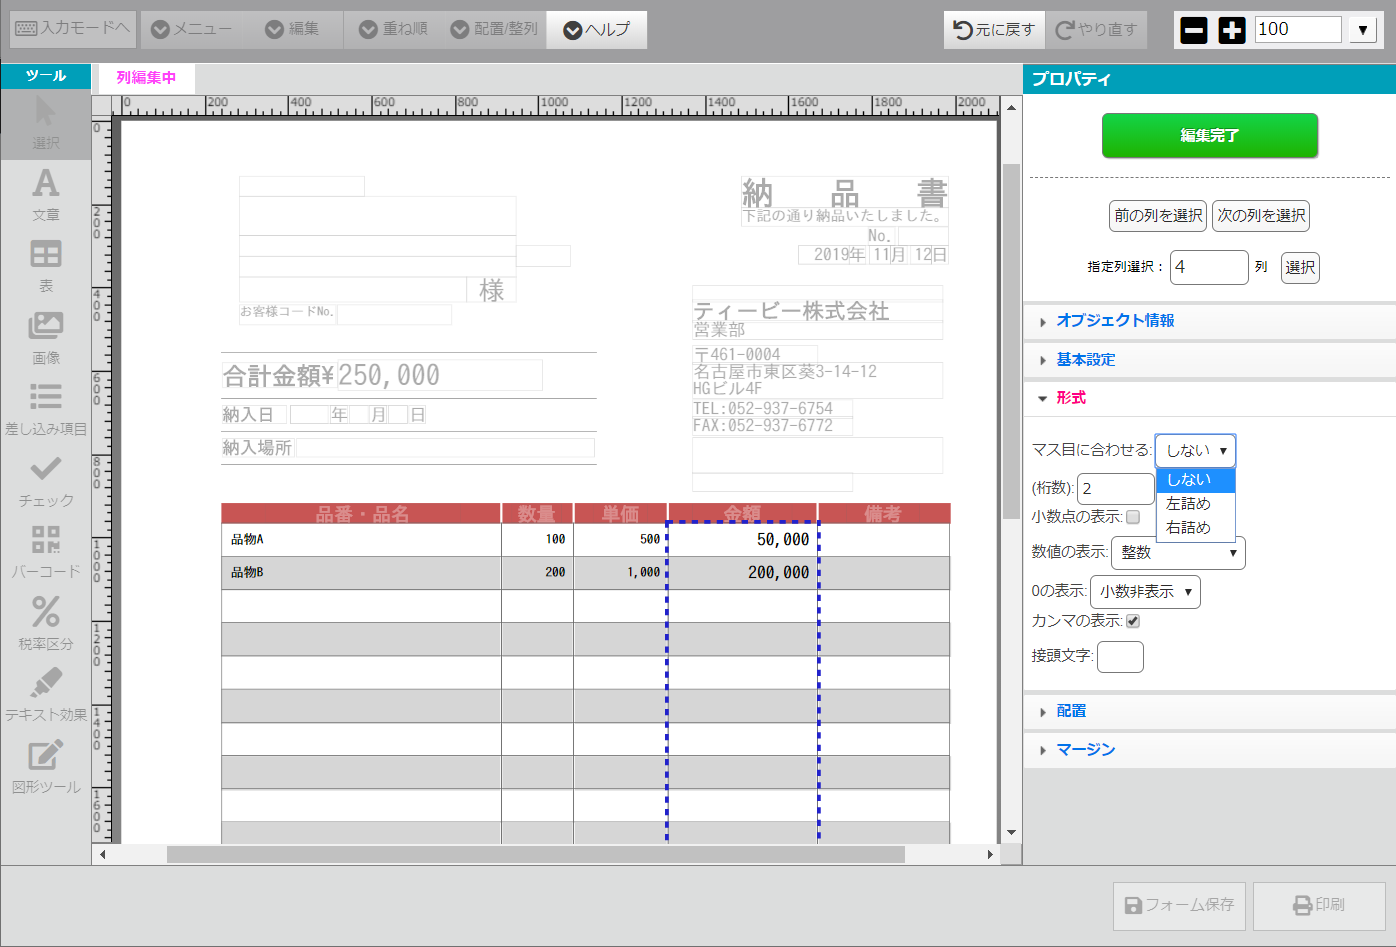Select the バーコード tool

tap(46, 551)
